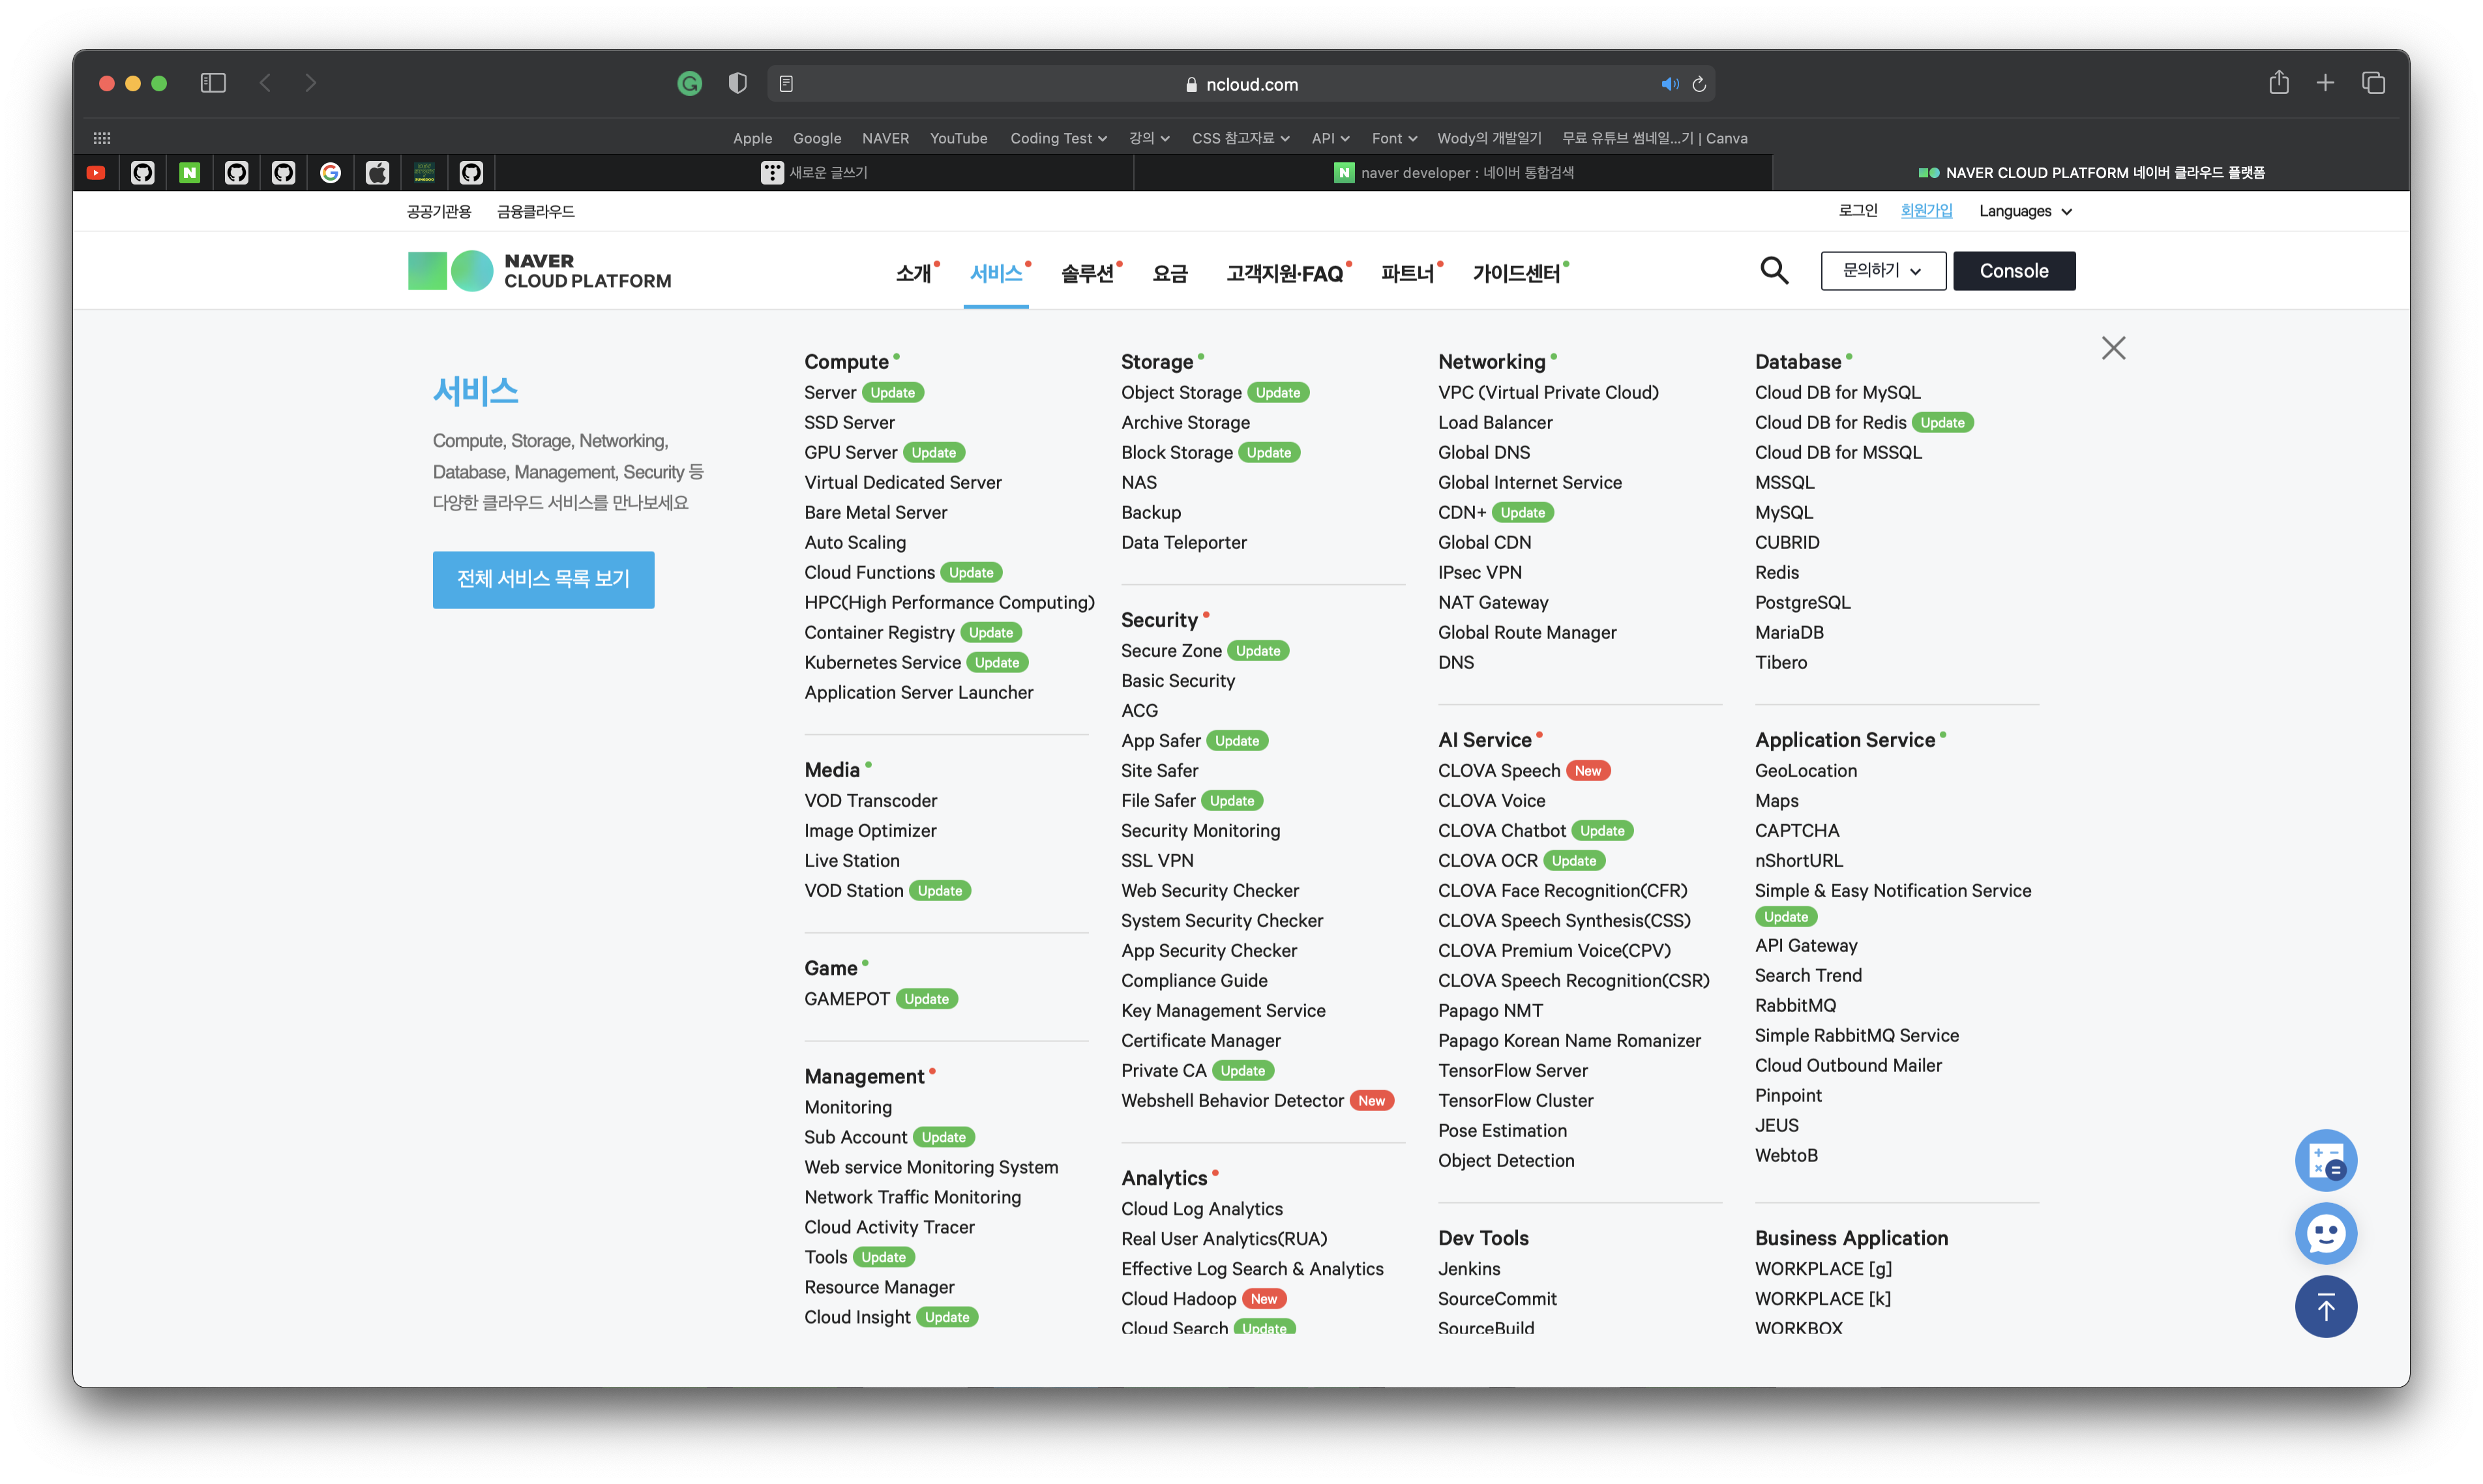The image size is (2483, 1484).
Task: Expand the 문의하기 dropdown
Action: 1882,271
